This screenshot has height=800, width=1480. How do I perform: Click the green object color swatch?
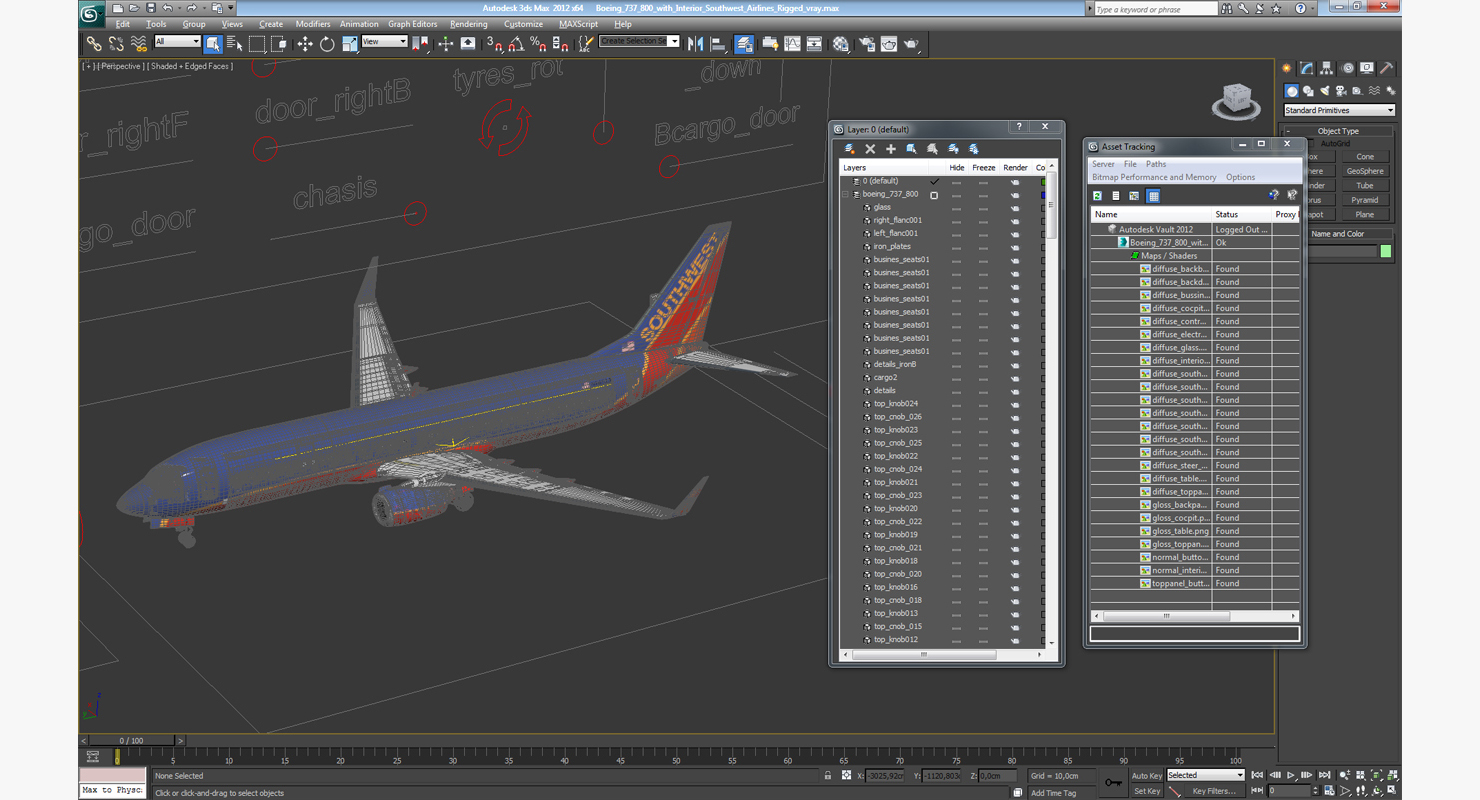tap(1386, 251)
